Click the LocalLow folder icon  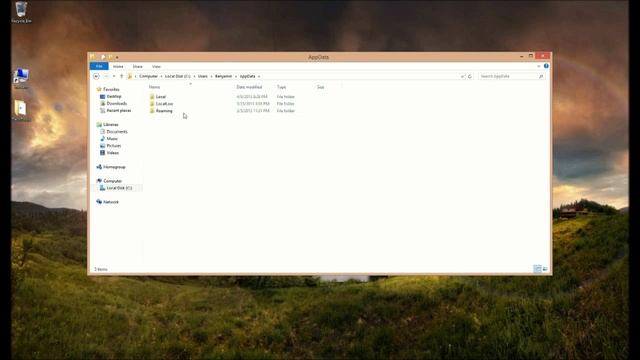[152, 104]
